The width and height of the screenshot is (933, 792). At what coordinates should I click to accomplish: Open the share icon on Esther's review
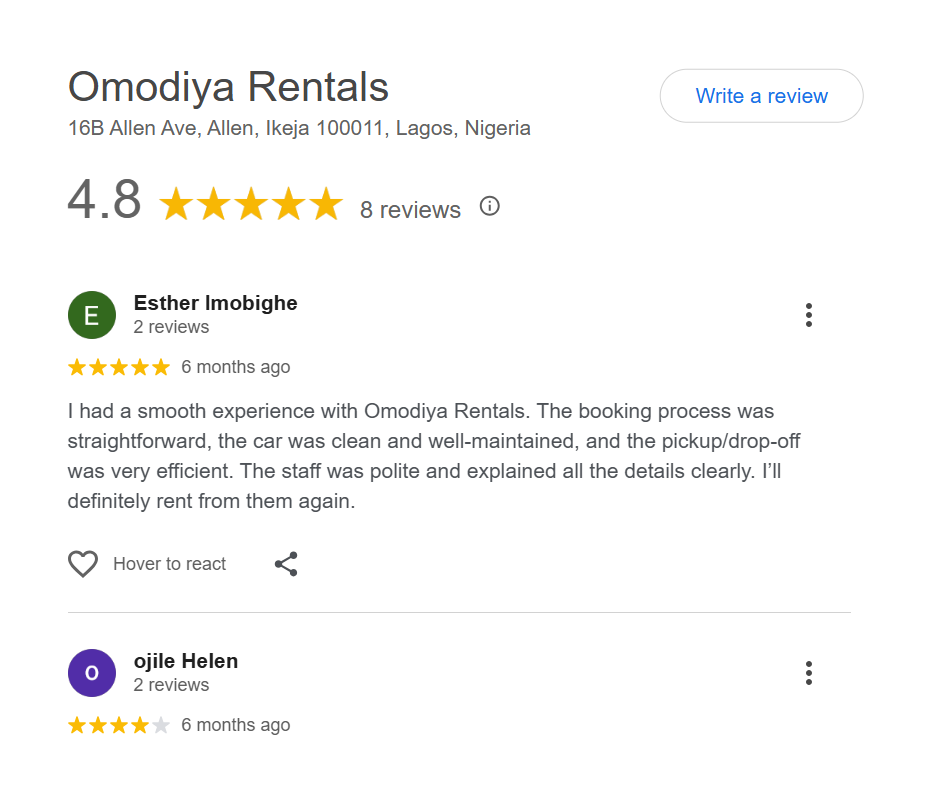[x=286, y=563]
